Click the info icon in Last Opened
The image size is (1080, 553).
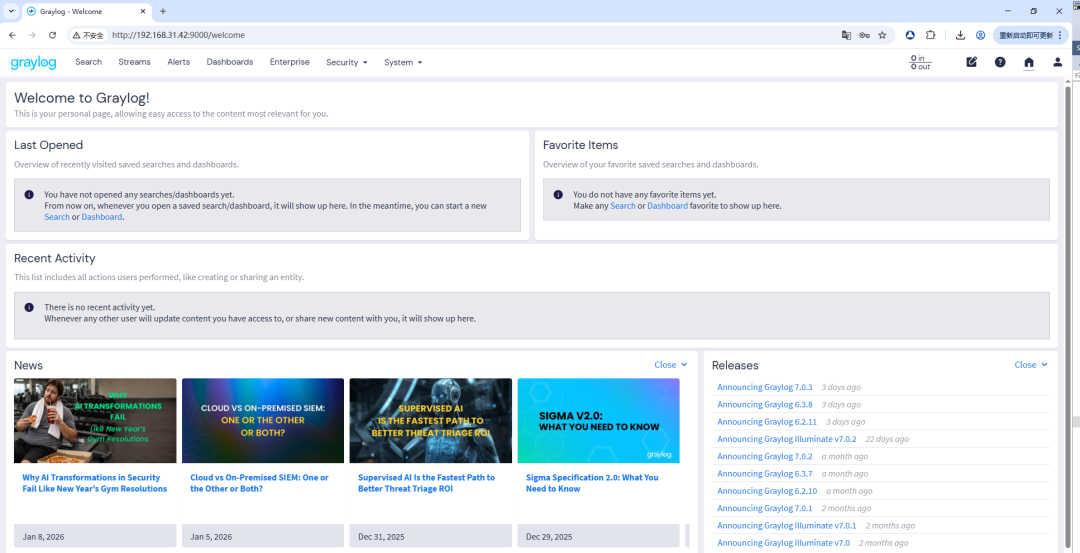click(x=28, y=195)
